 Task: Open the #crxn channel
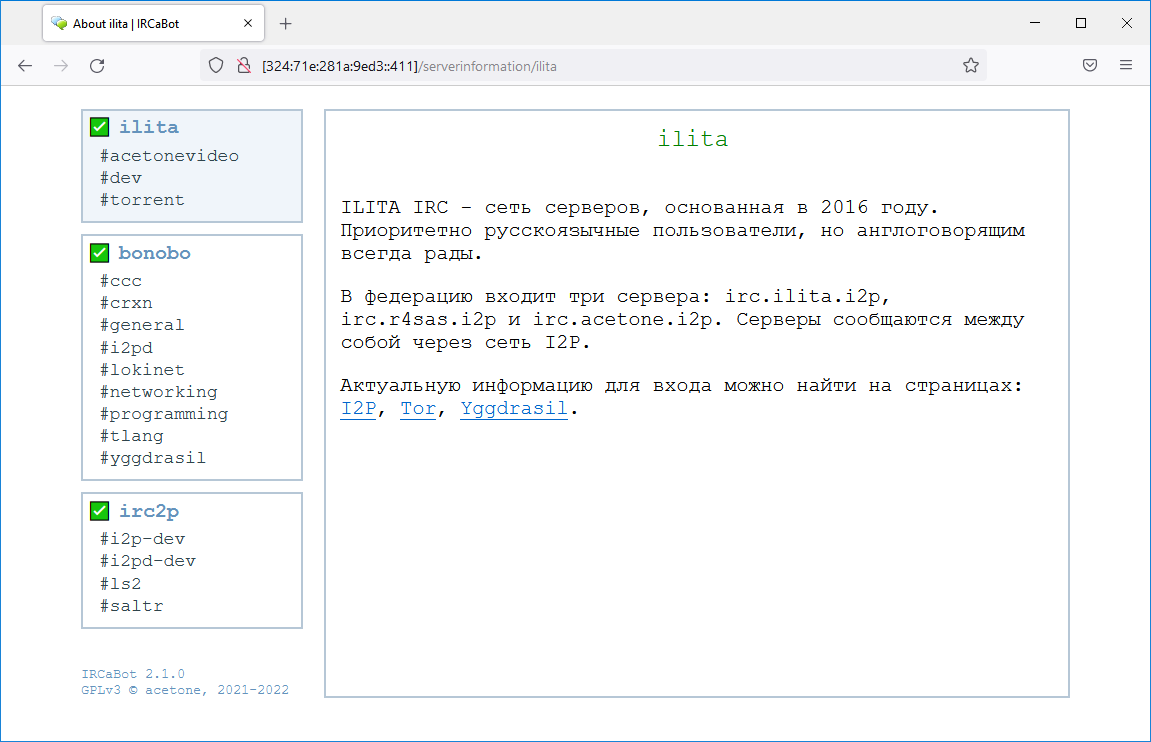[x=126, y=302]
